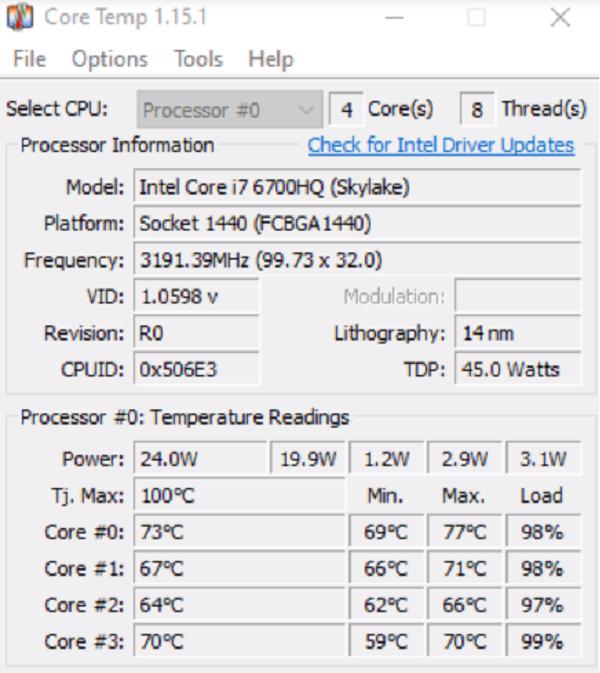
Task: Click the power reading 1.2W
Action: pos(386,459)
